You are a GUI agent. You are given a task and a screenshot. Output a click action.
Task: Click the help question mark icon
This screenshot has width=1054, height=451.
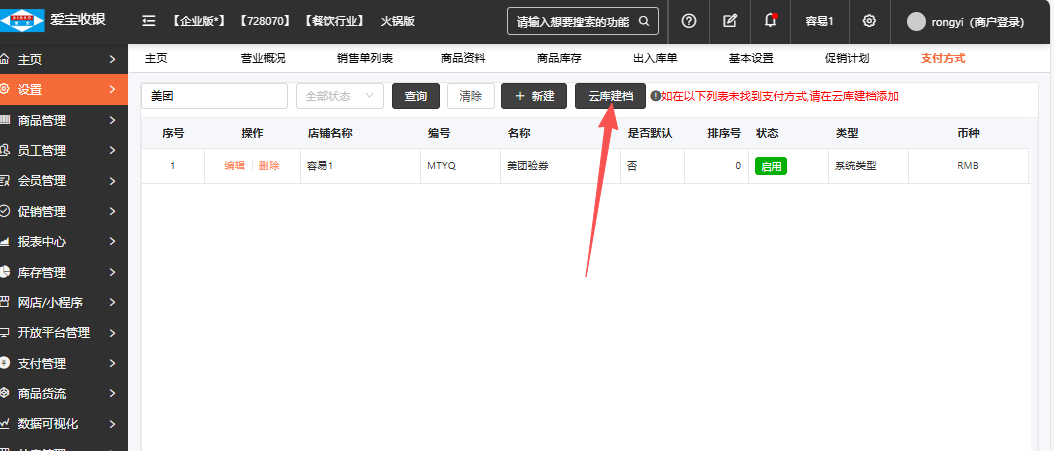689,21
